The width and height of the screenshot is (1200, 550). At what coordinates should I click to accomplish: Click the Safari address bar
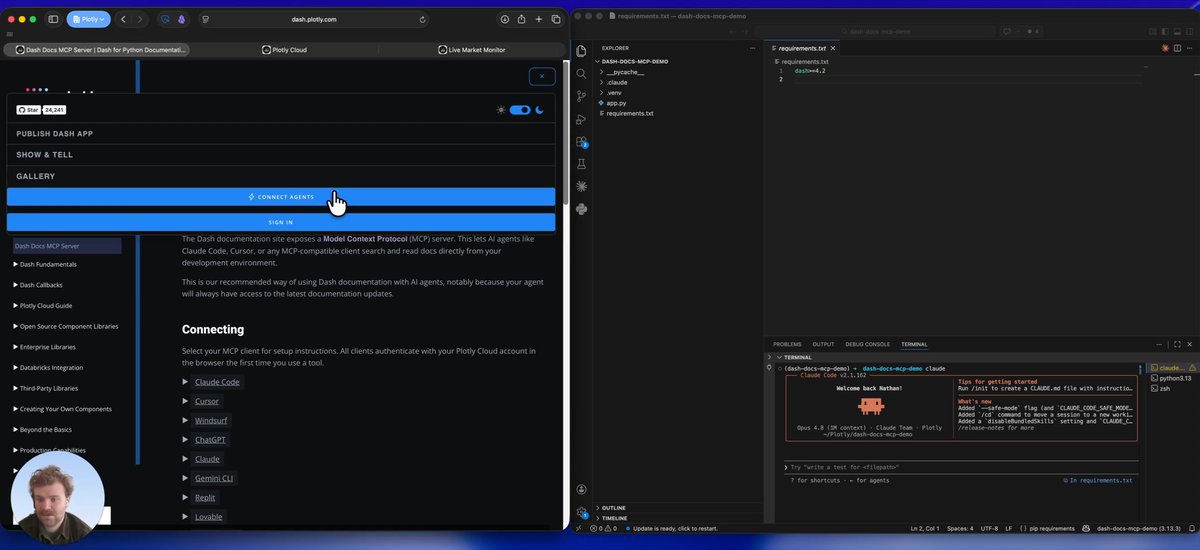314,19
